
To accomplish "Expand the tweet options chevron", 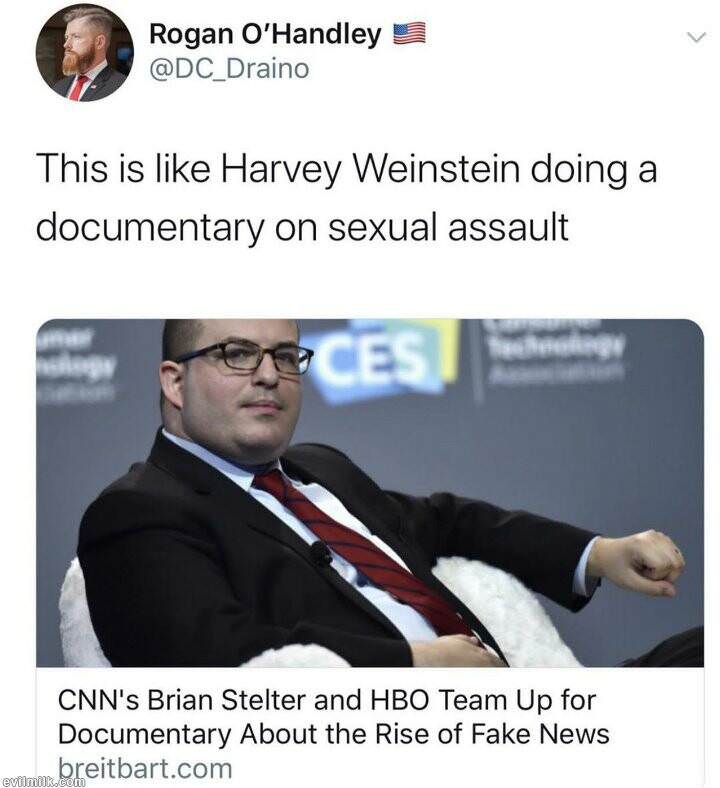I will click(x=696, y=37).
